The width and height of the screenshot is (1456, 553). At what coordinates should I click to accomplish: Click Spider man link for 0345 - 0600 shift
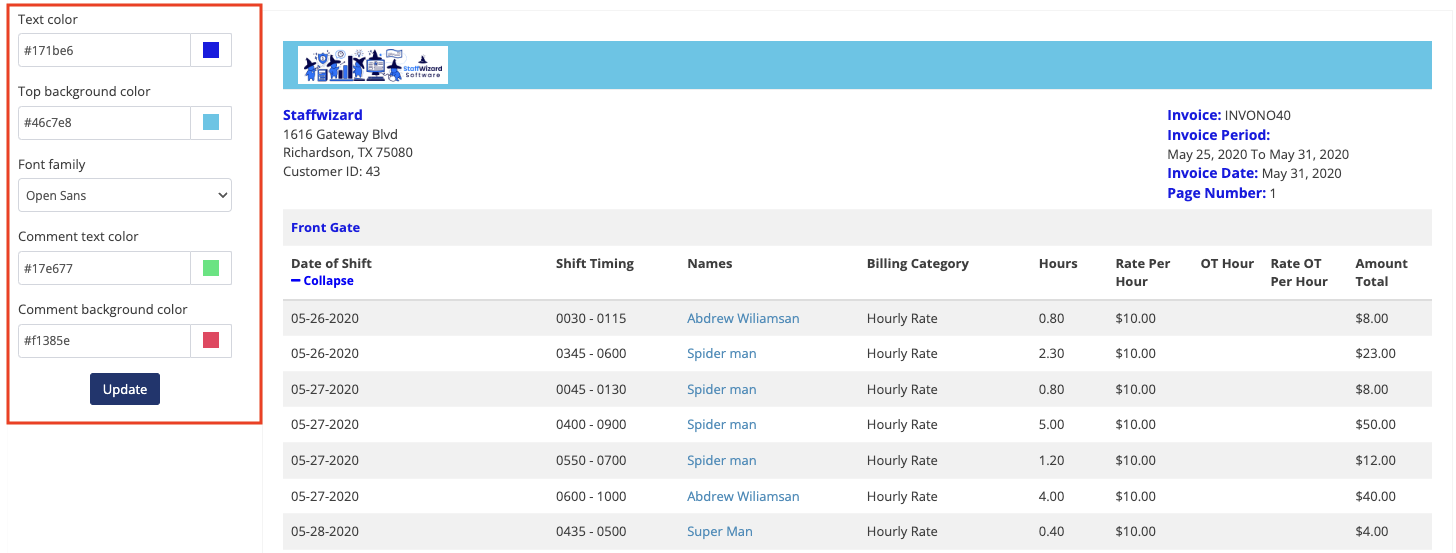pos(721,353)
